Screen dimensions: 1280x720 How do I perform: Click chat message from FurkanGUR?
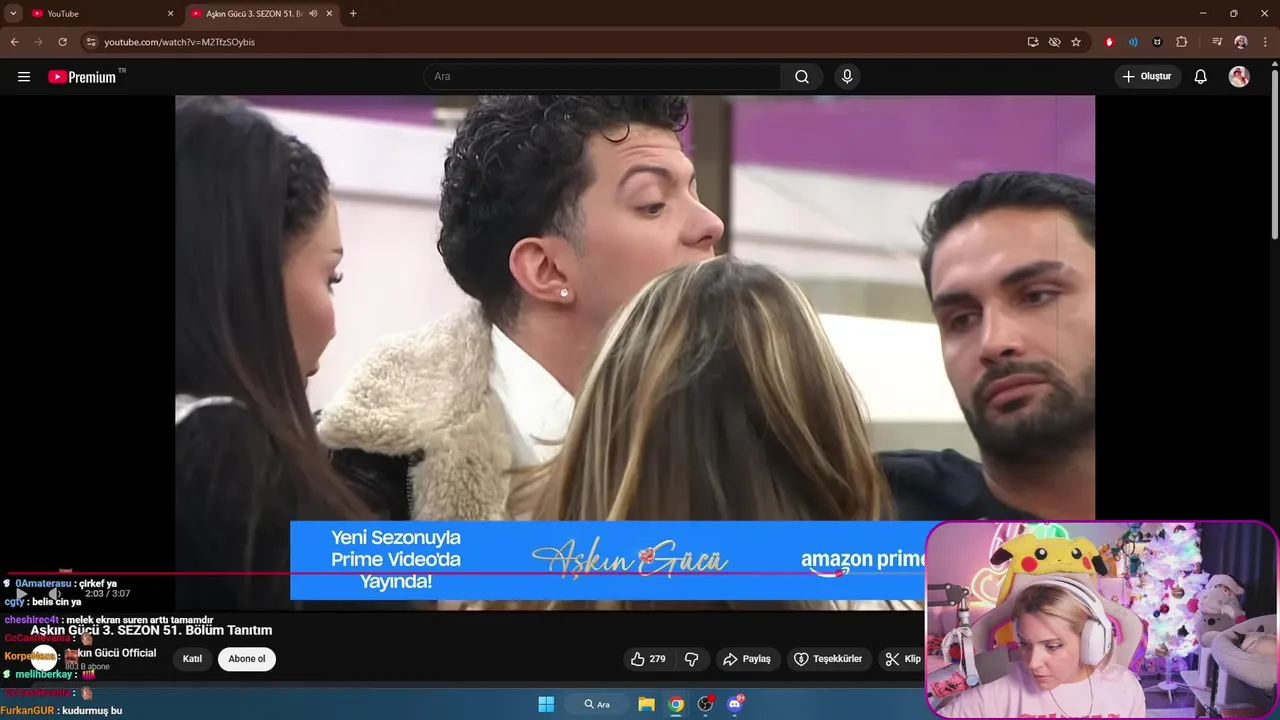point(61,711)
